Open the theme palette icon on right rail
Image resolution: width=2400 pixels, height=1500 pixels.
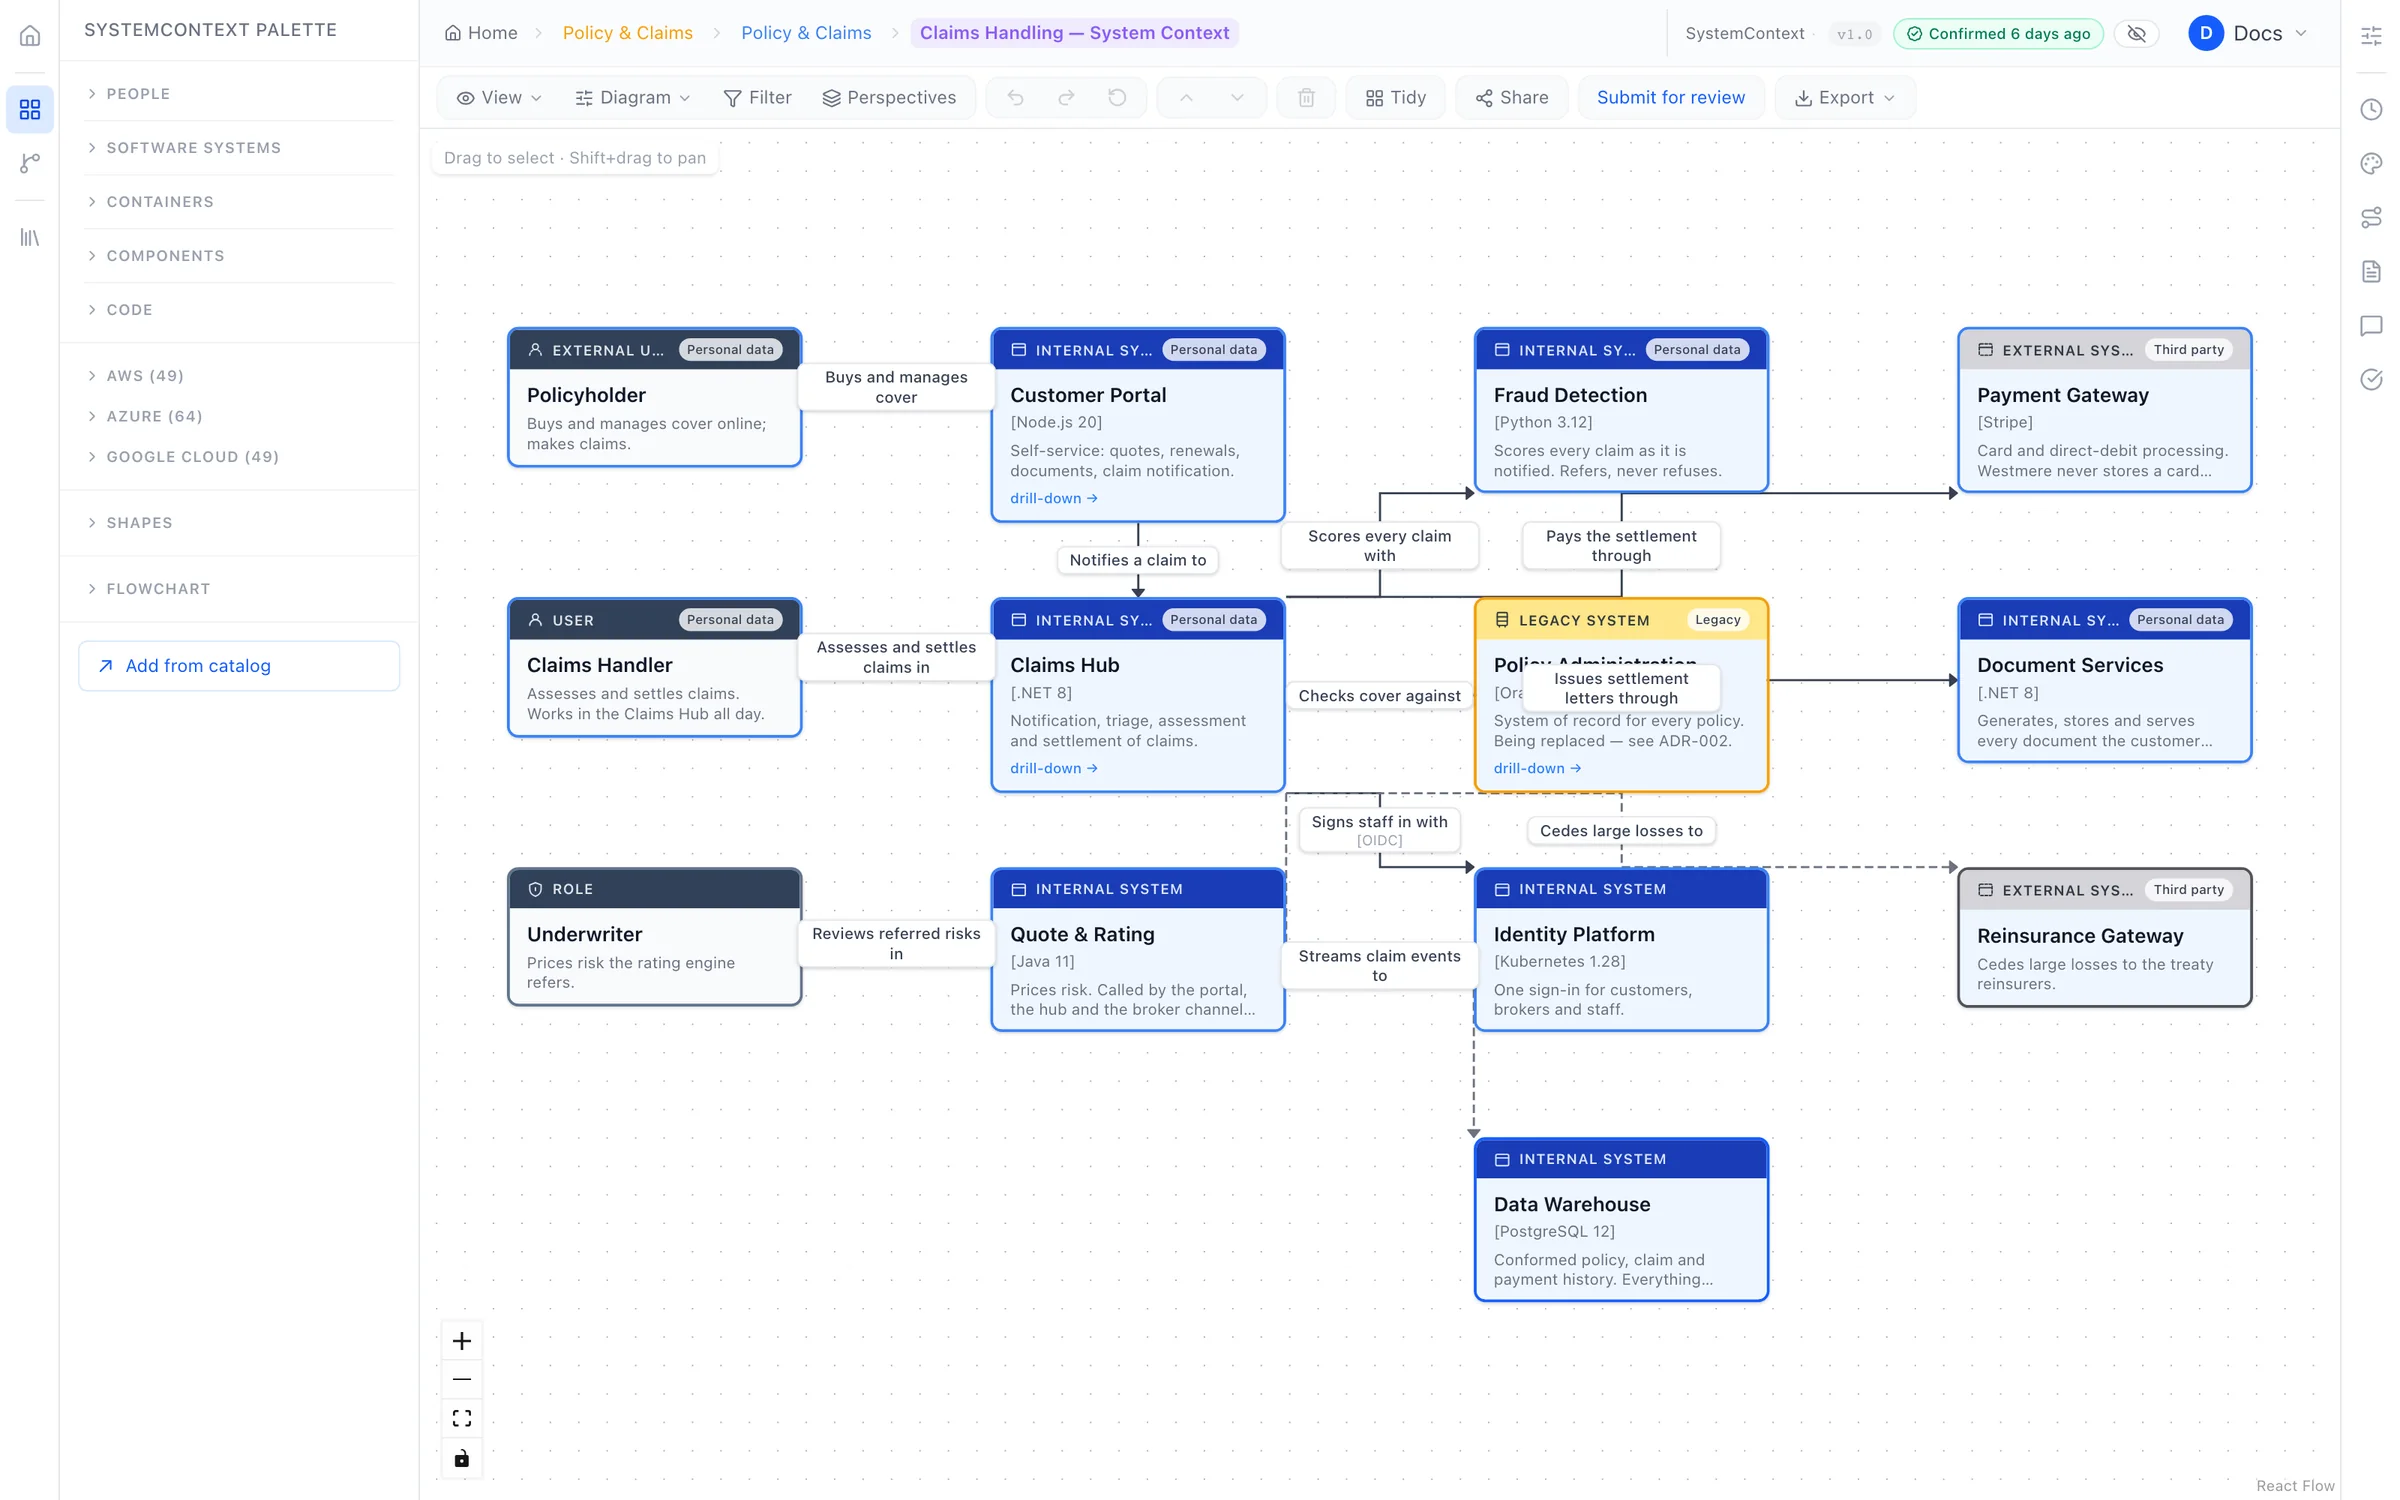click(x=2371, y=164)
